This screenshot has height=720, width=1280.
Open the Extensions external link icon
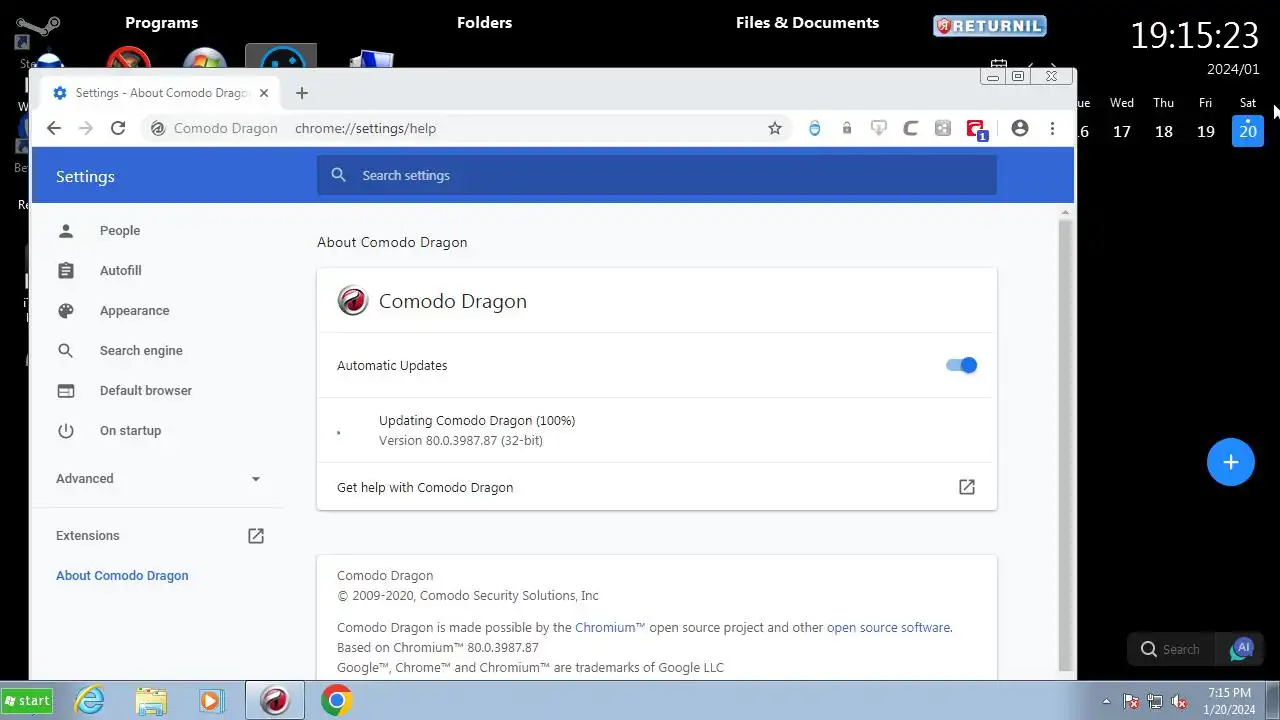click(256, 536)
